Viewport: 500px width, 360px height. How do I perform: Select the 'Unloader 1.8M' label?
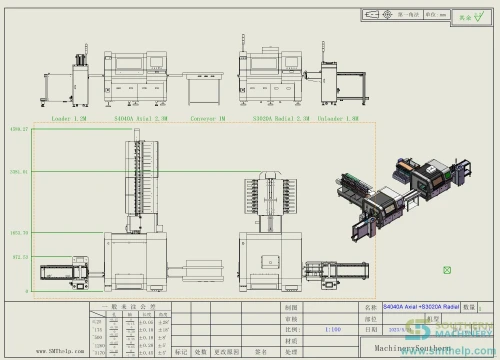coord(338,118)
